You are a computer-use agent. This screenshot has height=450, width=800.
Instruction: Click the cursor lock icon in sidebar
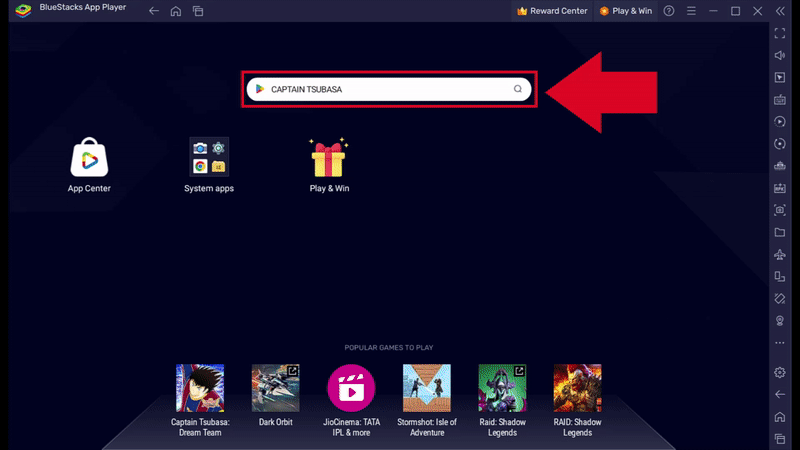click(x=780, y=78)
